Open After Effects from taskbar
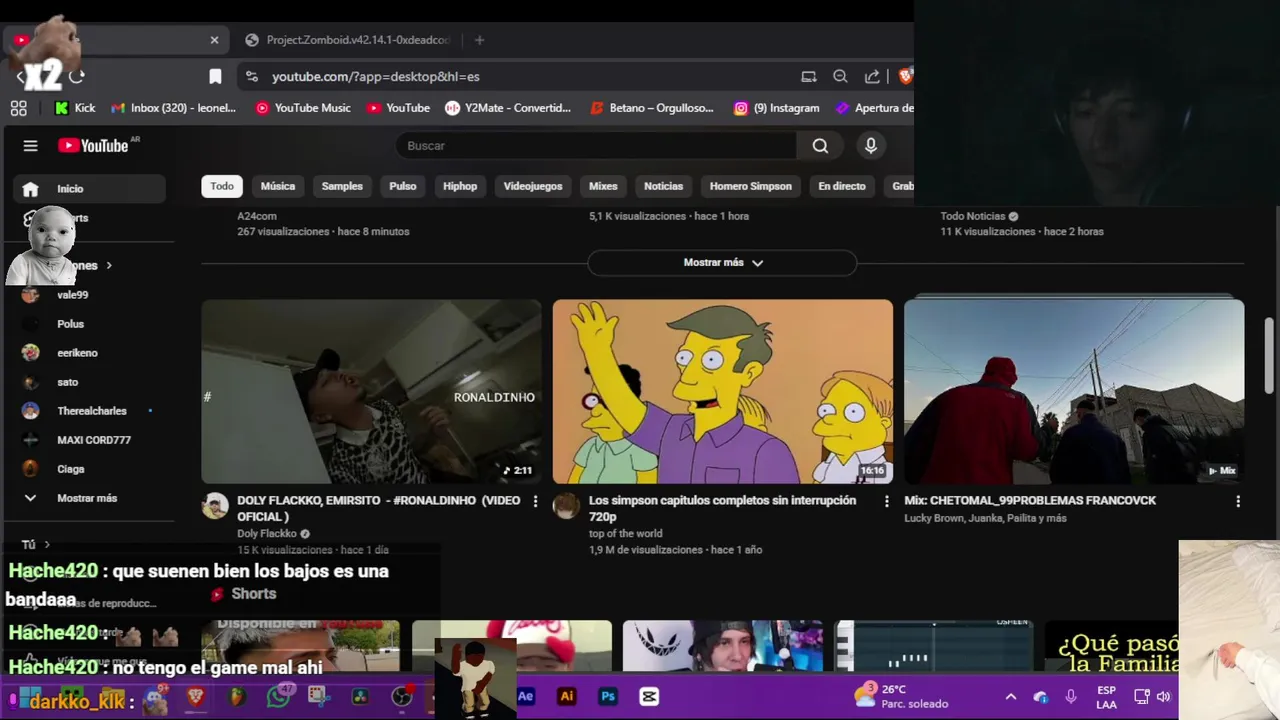 coord(525,697)
